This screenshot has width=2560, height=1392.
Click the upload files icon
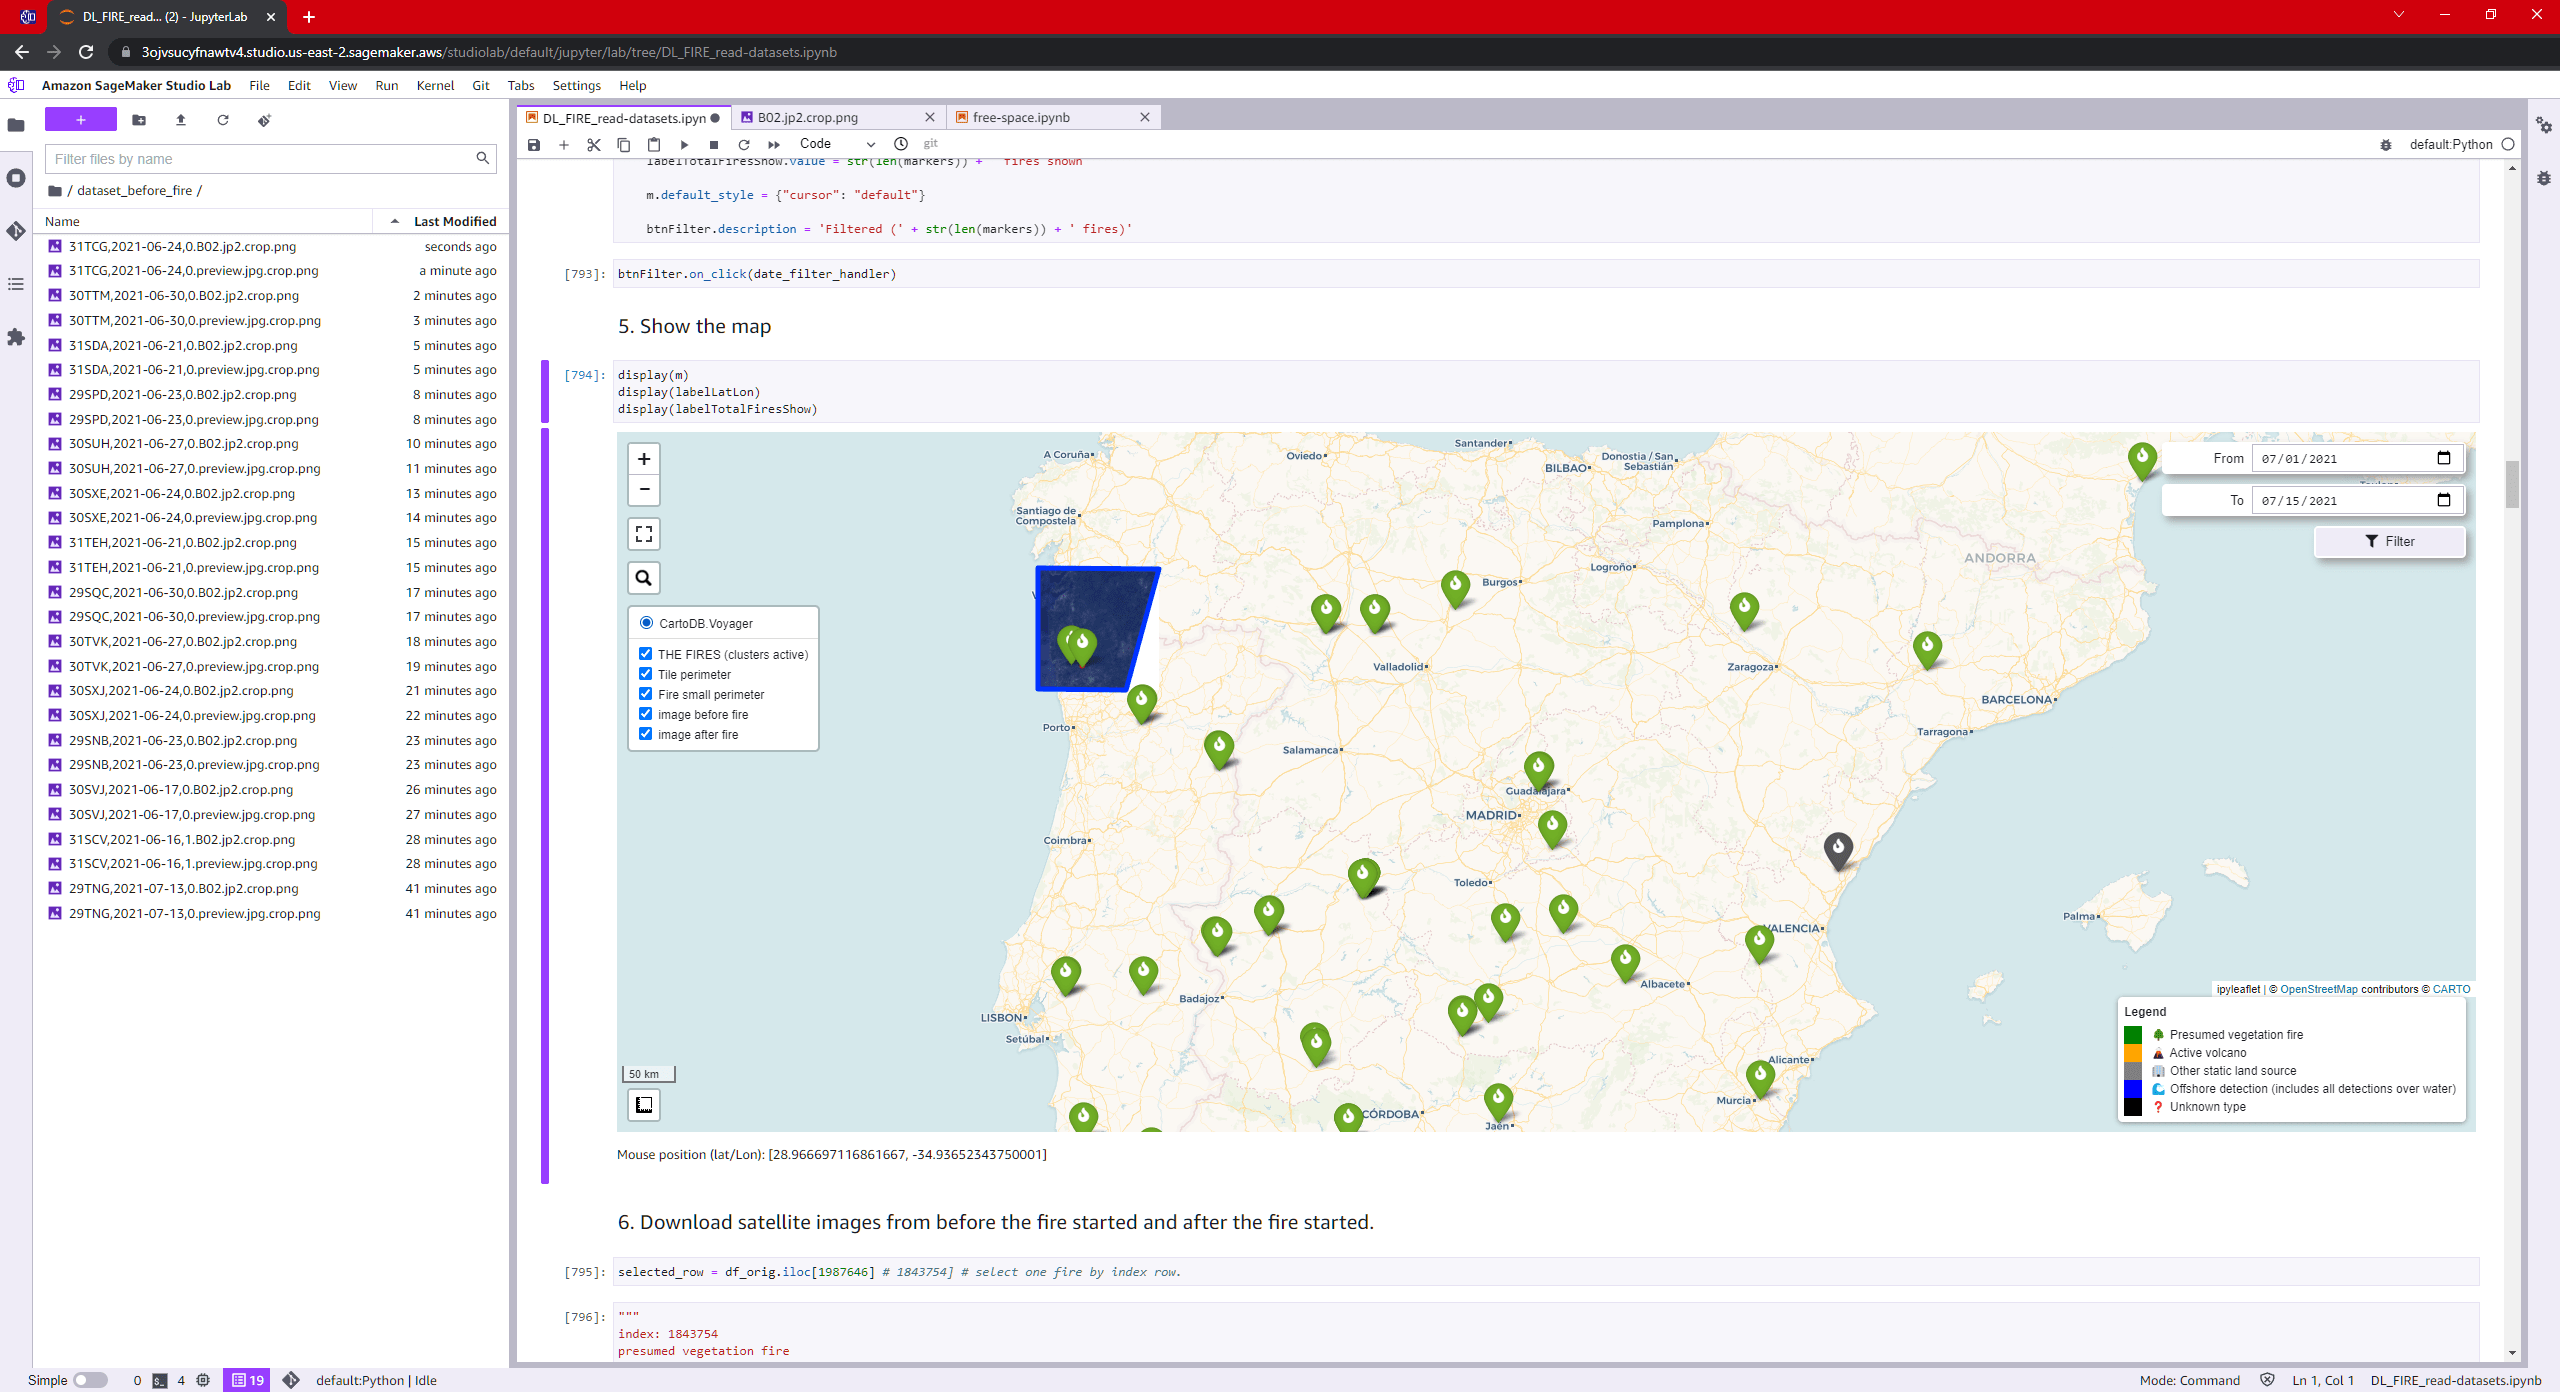pyautogui.click(x=181, y=120)
